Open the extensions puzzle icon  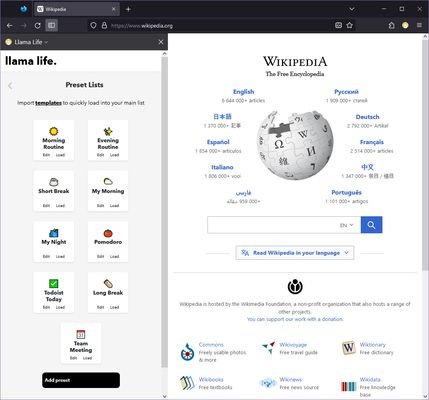[392, 25]
